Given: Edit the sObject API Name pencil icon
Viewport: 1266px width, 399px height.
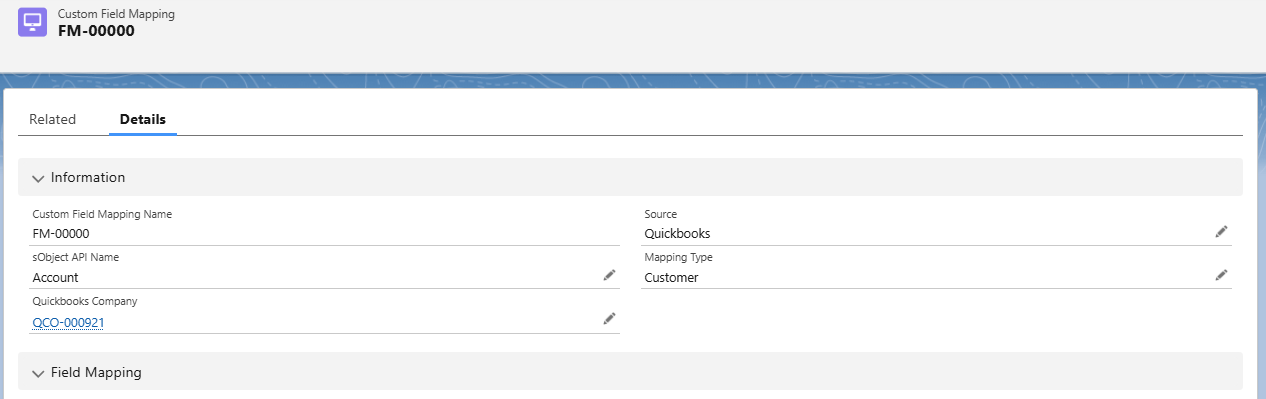Looking at the screenshot, I should tap(609, 275).
